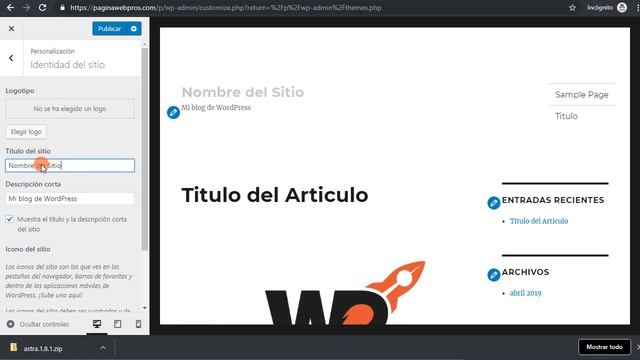
Task: Click Ocultar controles text label
Action: tap(44, 324)
